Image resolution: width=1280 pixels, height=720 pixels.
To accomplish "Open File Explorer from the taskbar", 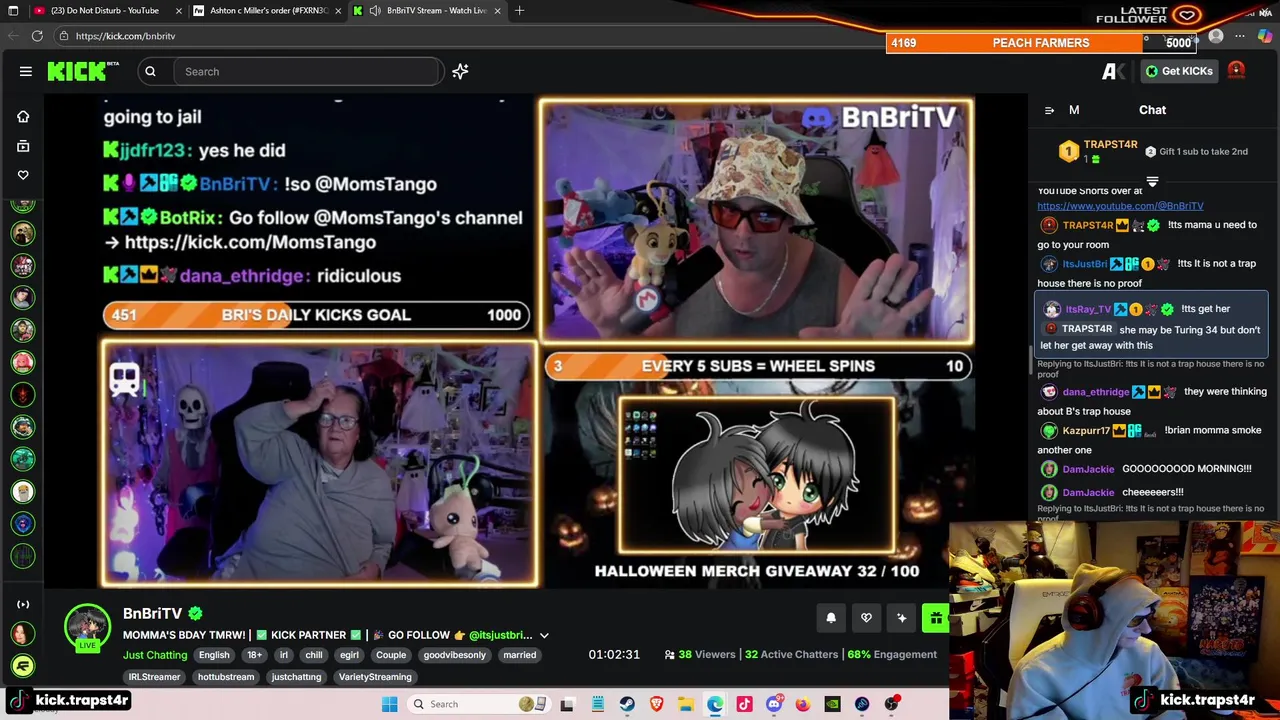I will 685,704.
